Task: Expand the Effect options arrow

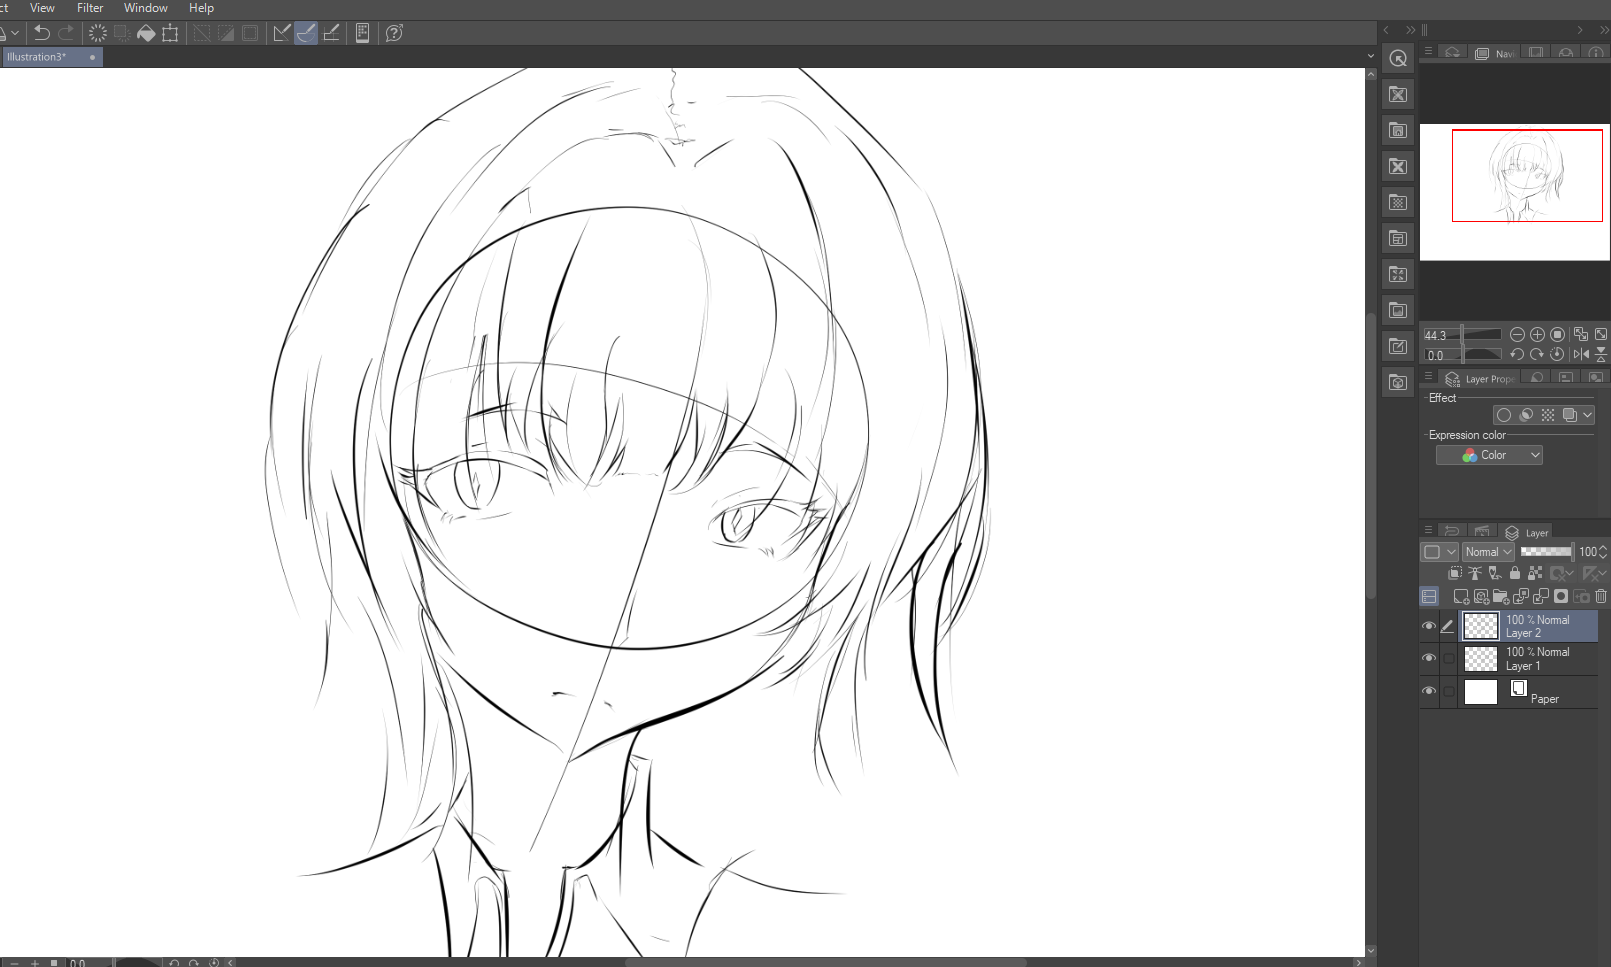Action: (1588, 415)
